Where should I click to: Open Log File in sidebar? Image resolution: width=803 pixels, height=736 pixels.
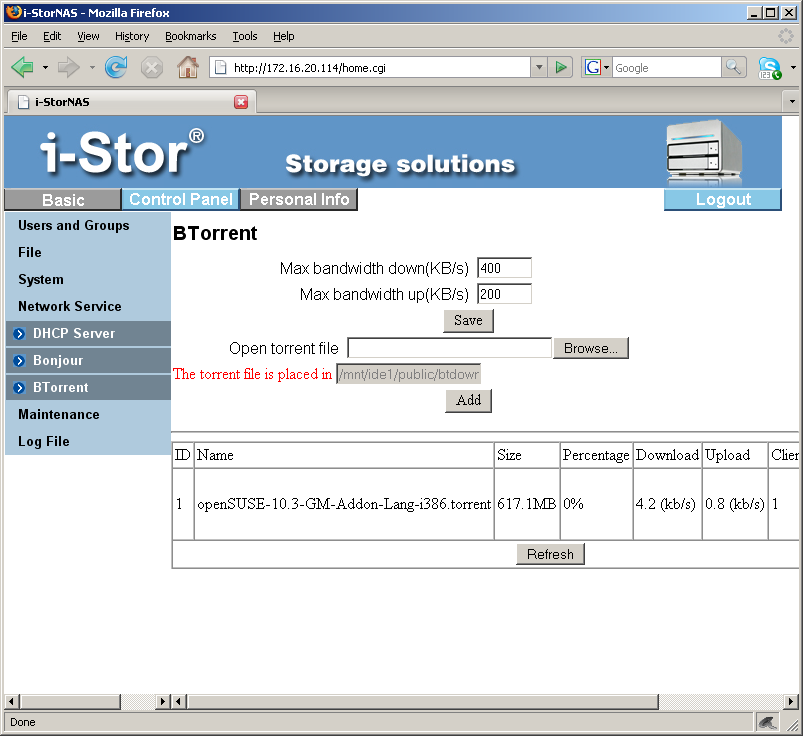pyautogui.click(x=44, y=441)
